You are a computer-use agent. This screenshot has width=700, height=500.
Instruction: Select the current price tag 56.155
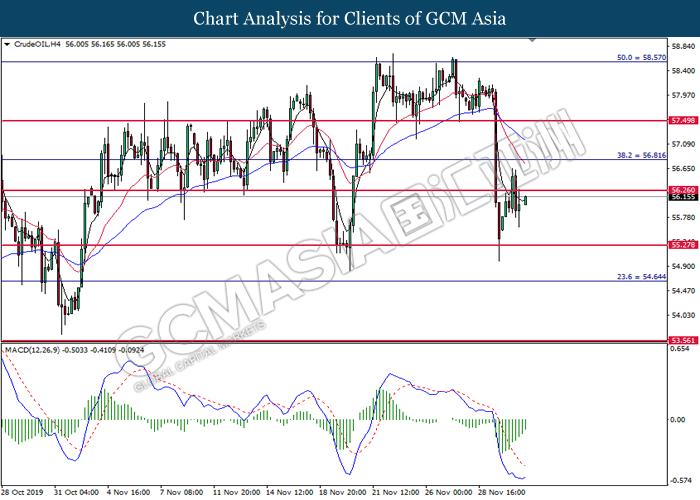tap(683, 197)
